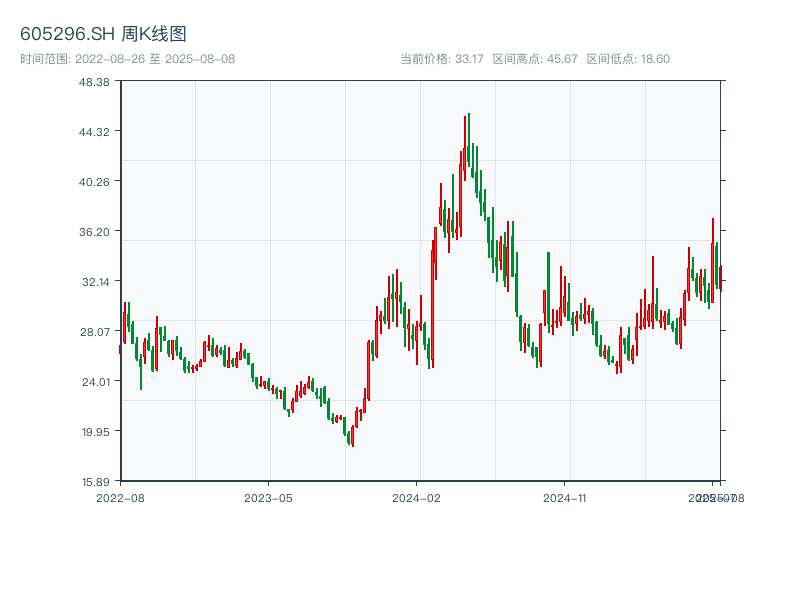Screen dimensions: 800x600
Task: Click the last candlestick at chart's right edge
Action: [x=721, y=278]
